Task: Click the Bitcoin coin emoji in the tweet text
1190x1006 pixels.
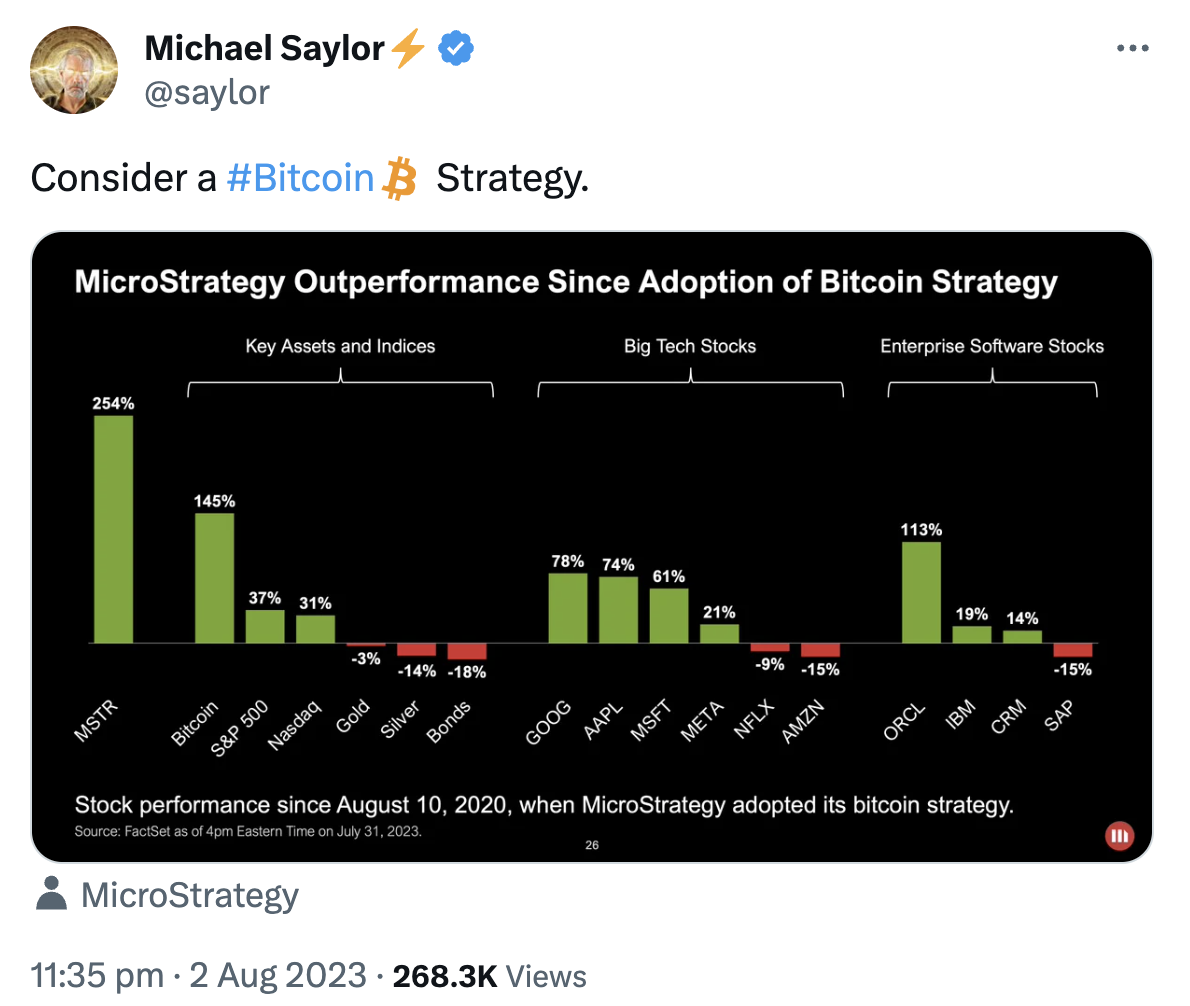Action: pyautogui.click(x=400, y=177)
